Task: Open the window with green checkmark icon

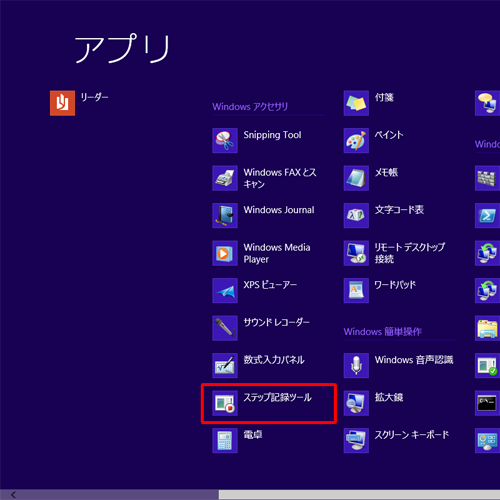Action: coord(487,366)
